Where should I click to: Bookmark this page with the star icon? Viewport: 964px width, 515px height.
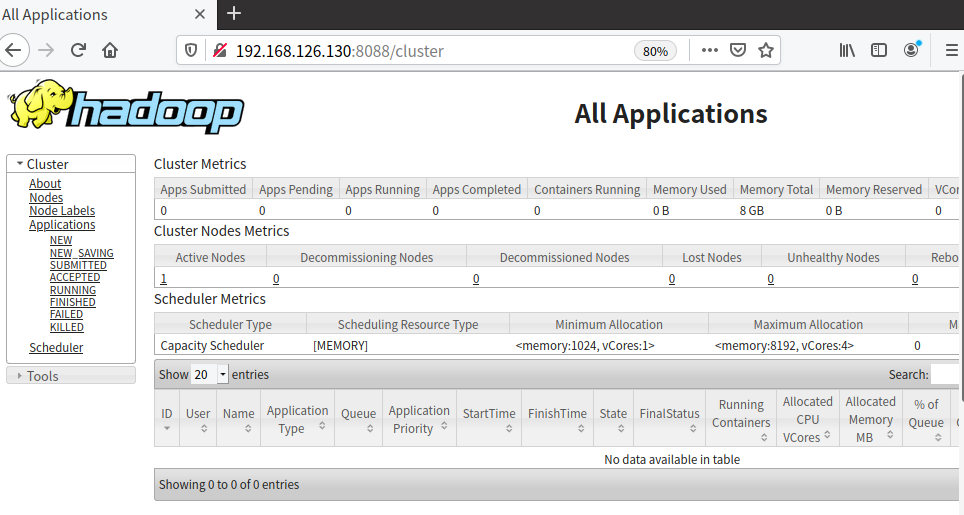point(765,50)
